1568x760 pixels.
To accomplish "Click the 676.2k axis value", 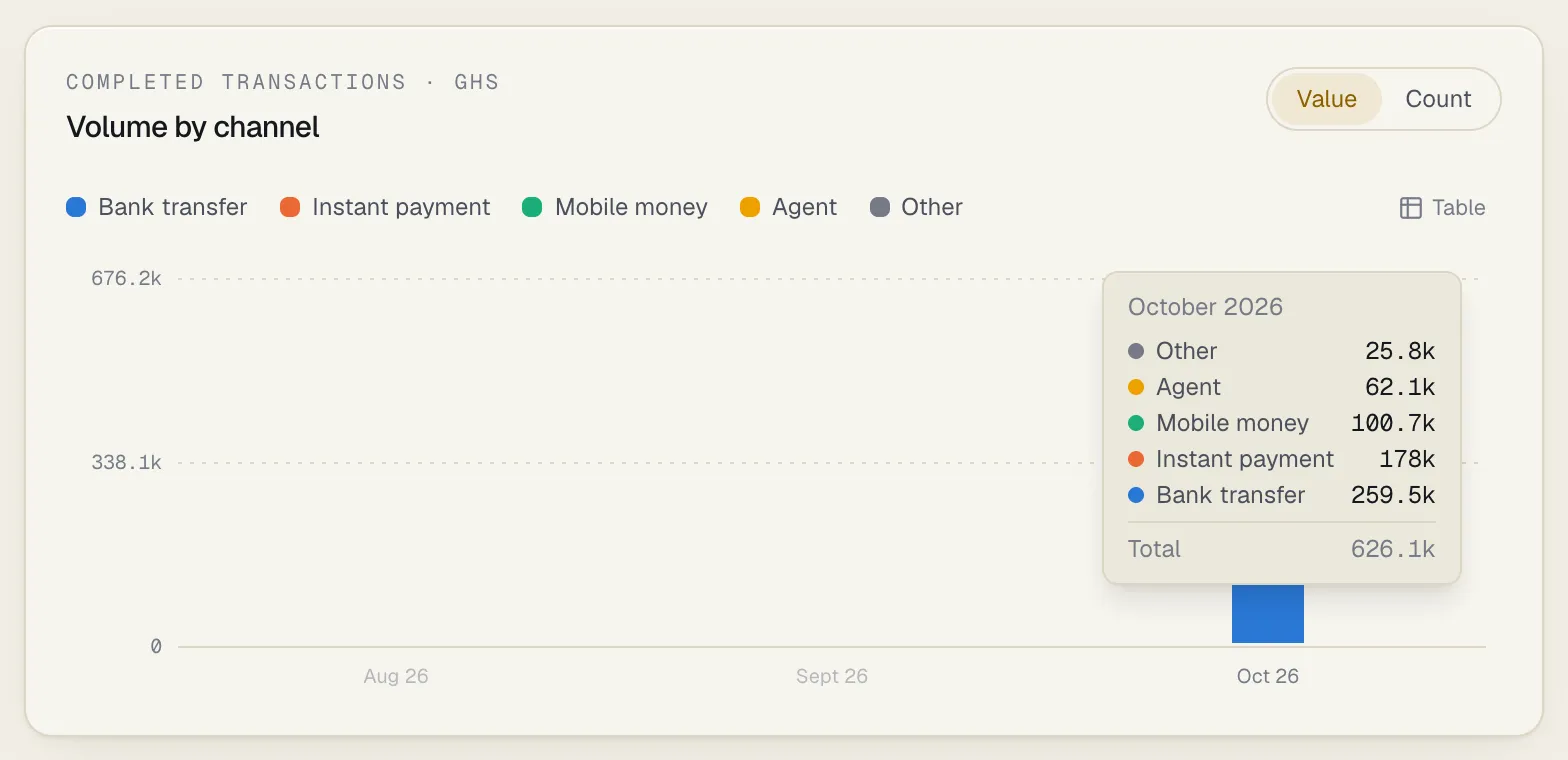I will (126, 278).
